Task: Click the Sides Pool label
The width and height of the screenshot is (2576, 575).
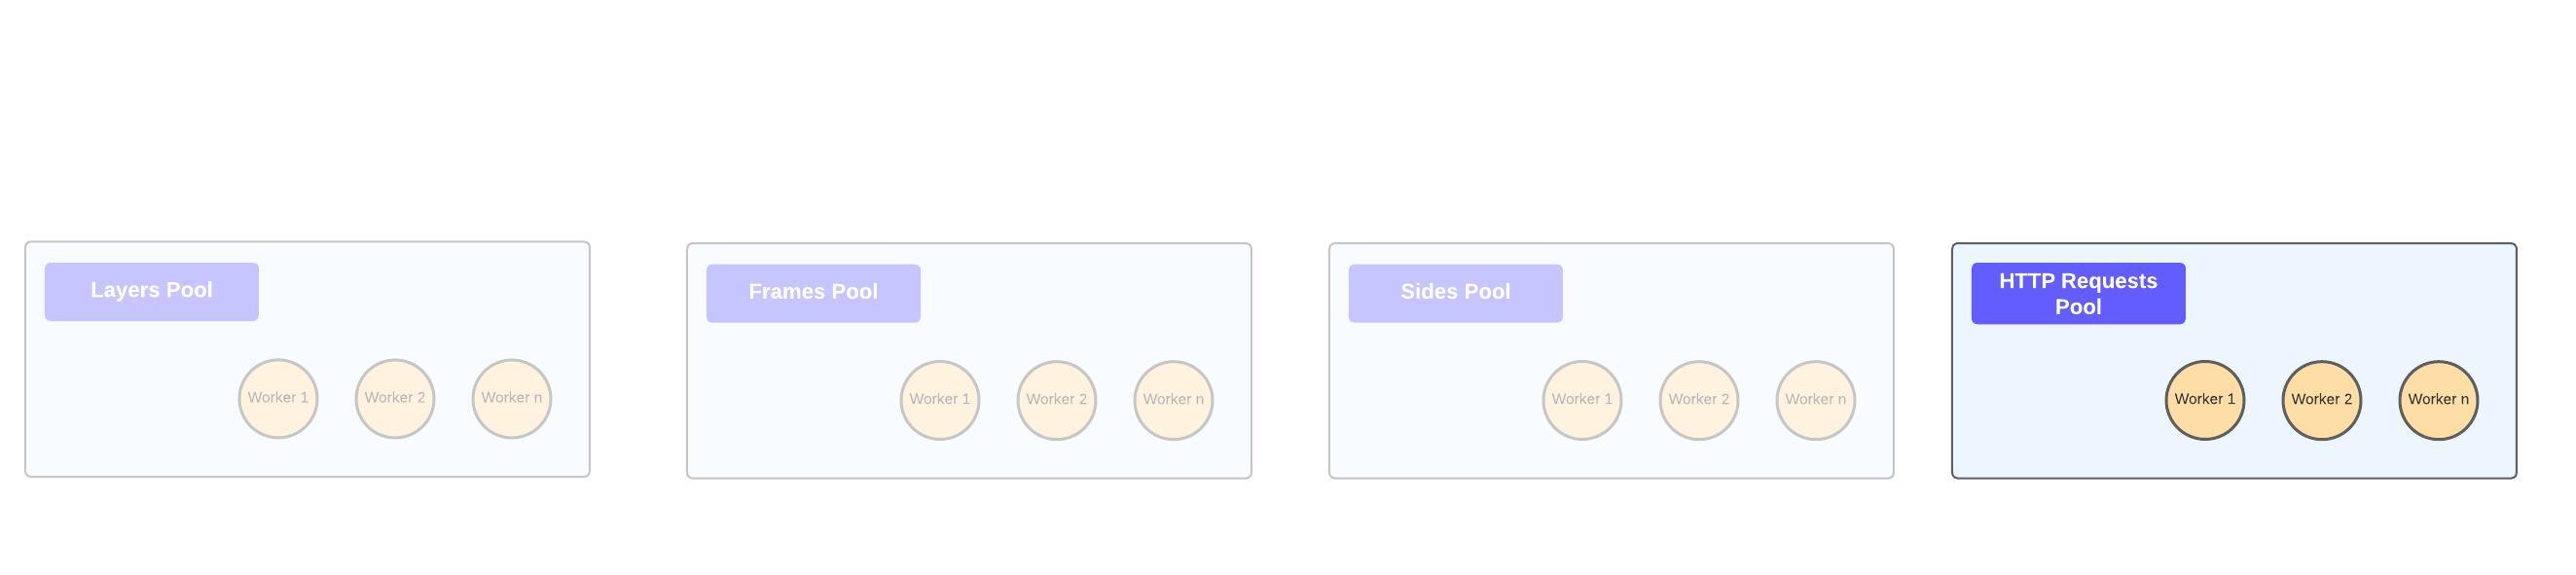Action: (1455, 293)
